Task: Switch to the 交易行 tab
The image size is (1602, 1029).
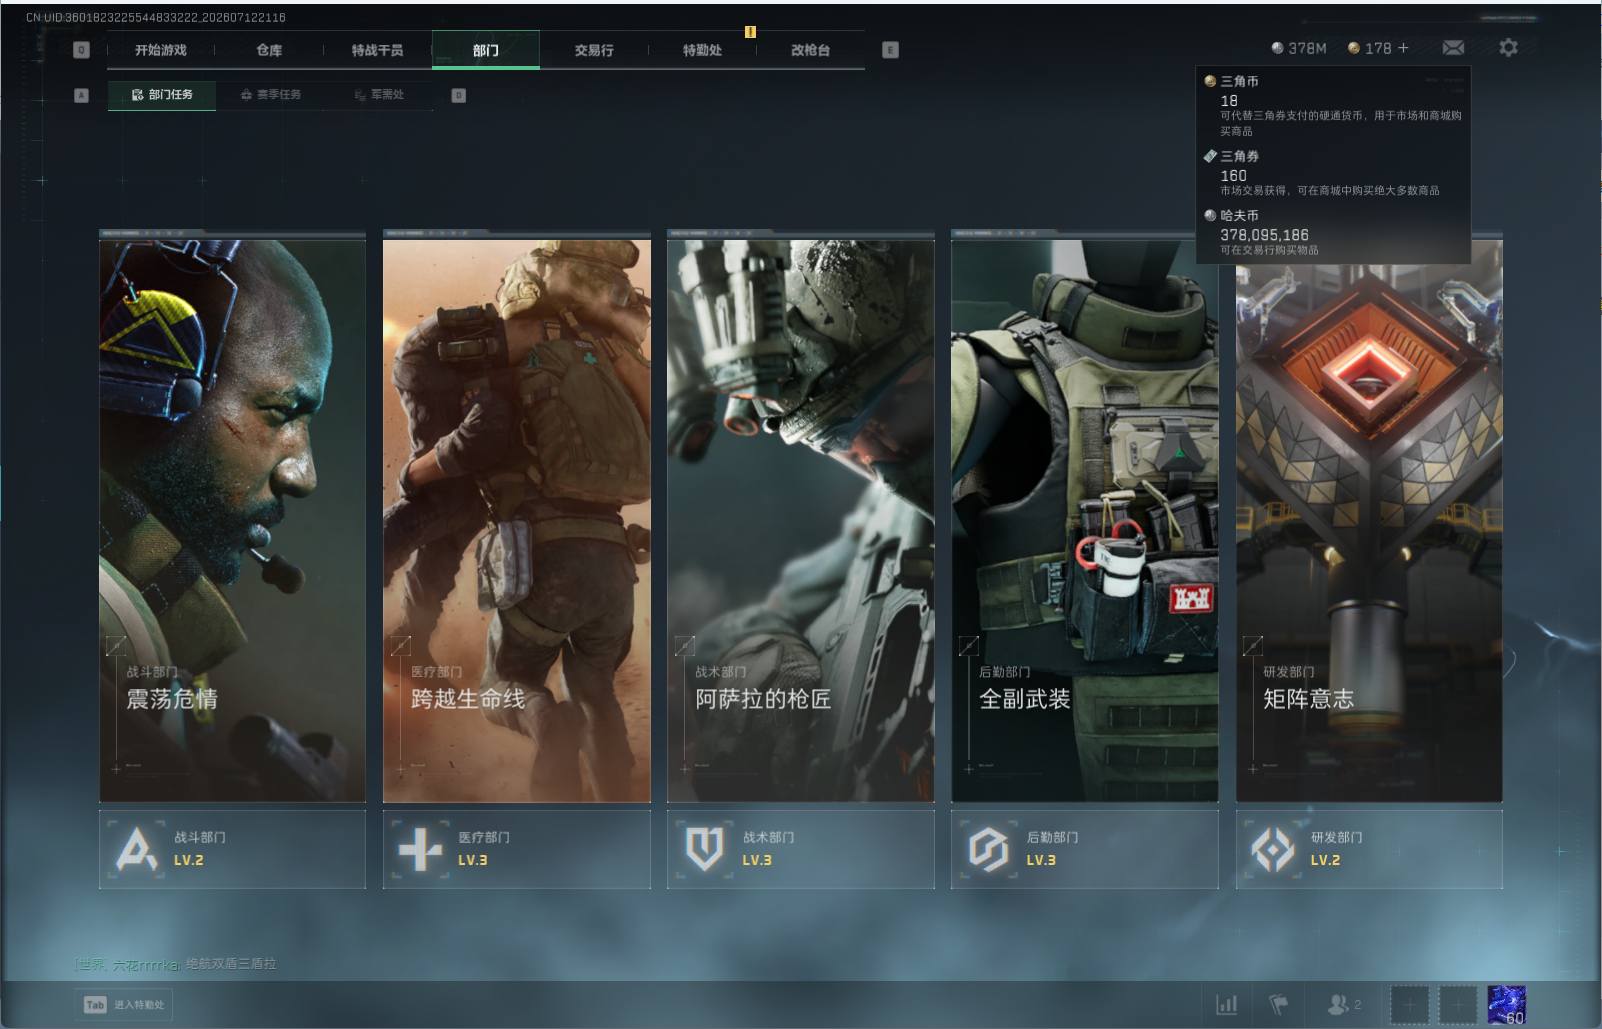Action: click(x=594, y=50)
